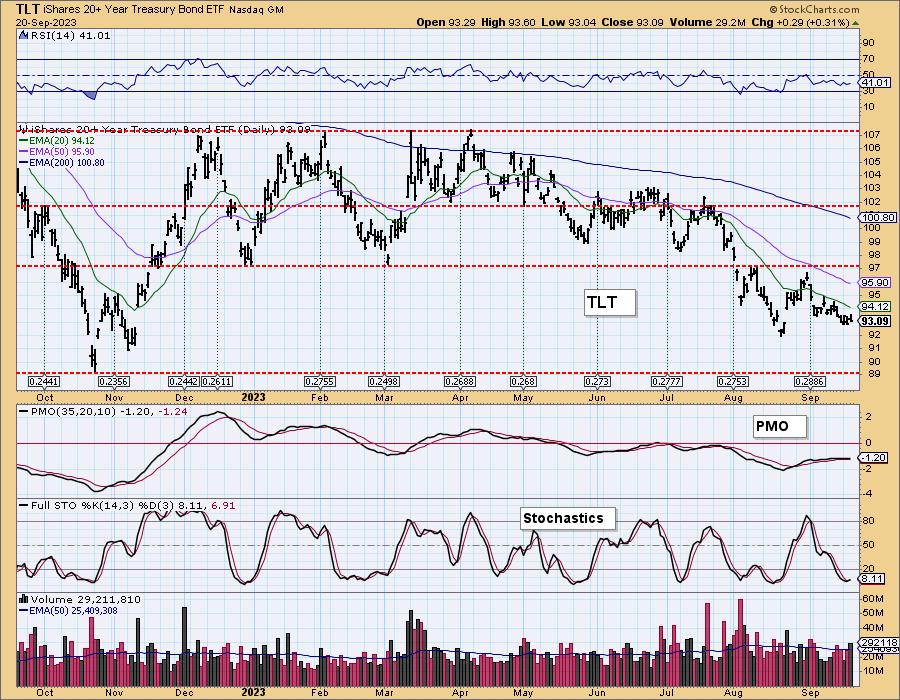Click the bar-chart icon beside Volume 29,211,810
This screenshot has width=900, height=700.
click(x=24, y=600)
